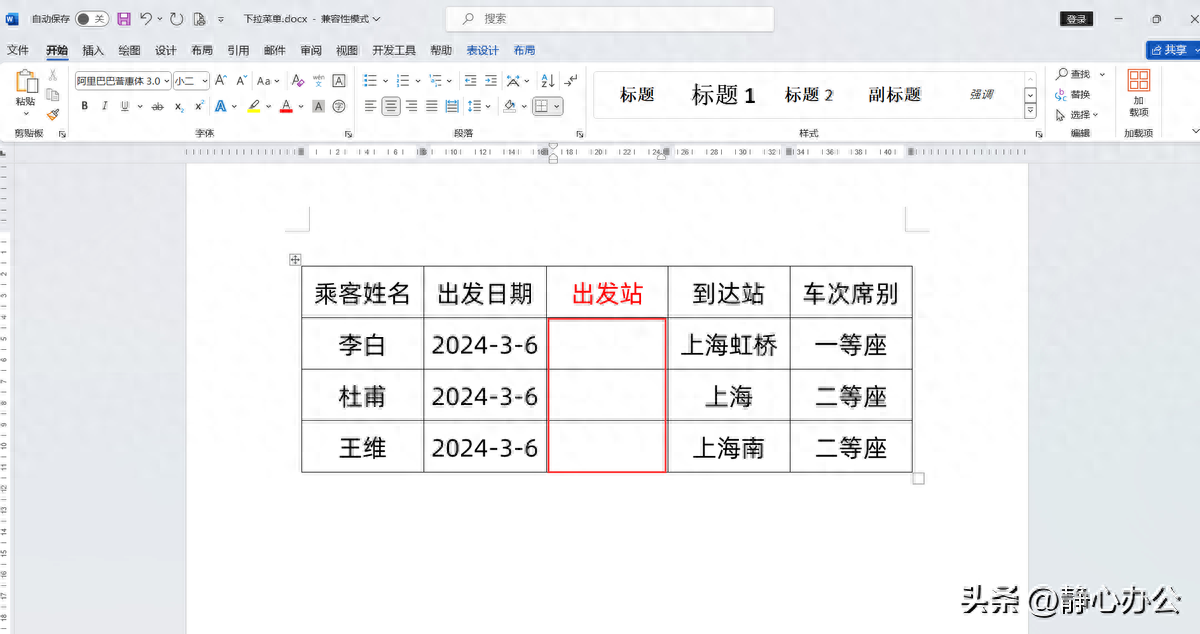Click the Share button
Image resolution: width=1200 pixels, height=634 pixels.
tap(1172, 49)
